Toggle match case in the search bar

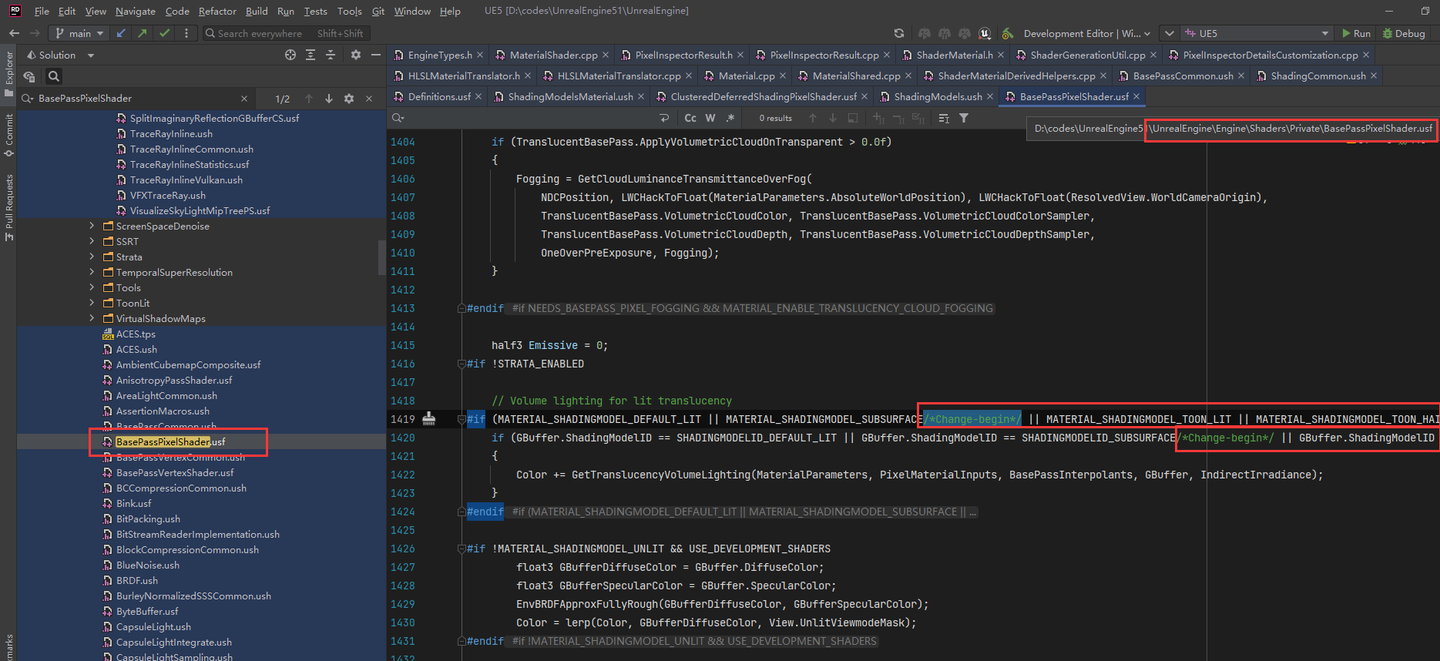pos(691,118)
